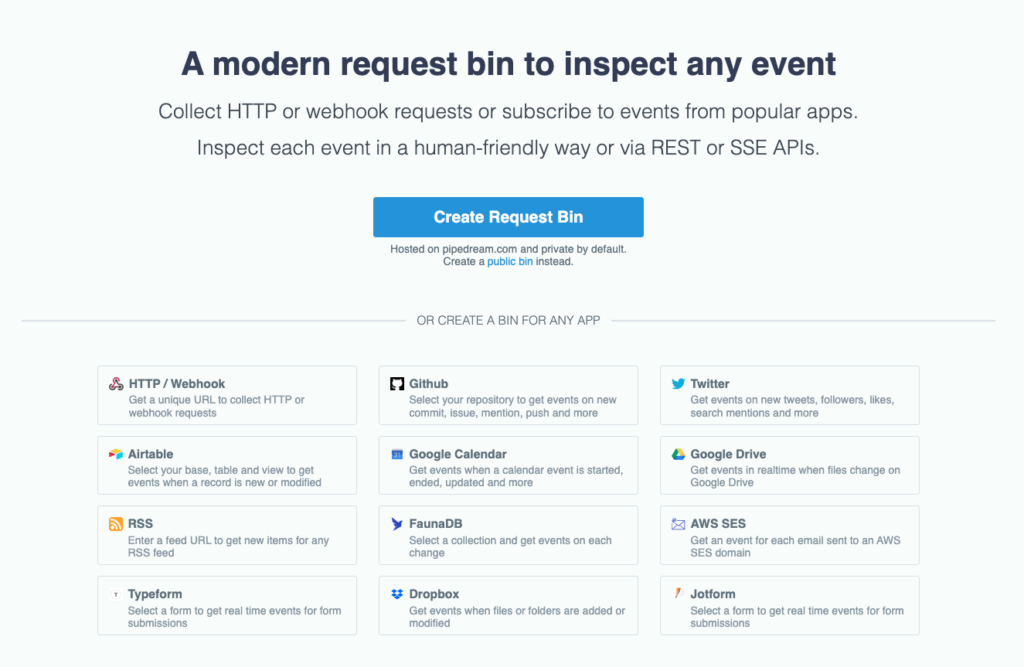Image resolution: width=1024 pixels, height=667 pixels.
Task: Select the AWS SES card title
Action: (718, 524)
